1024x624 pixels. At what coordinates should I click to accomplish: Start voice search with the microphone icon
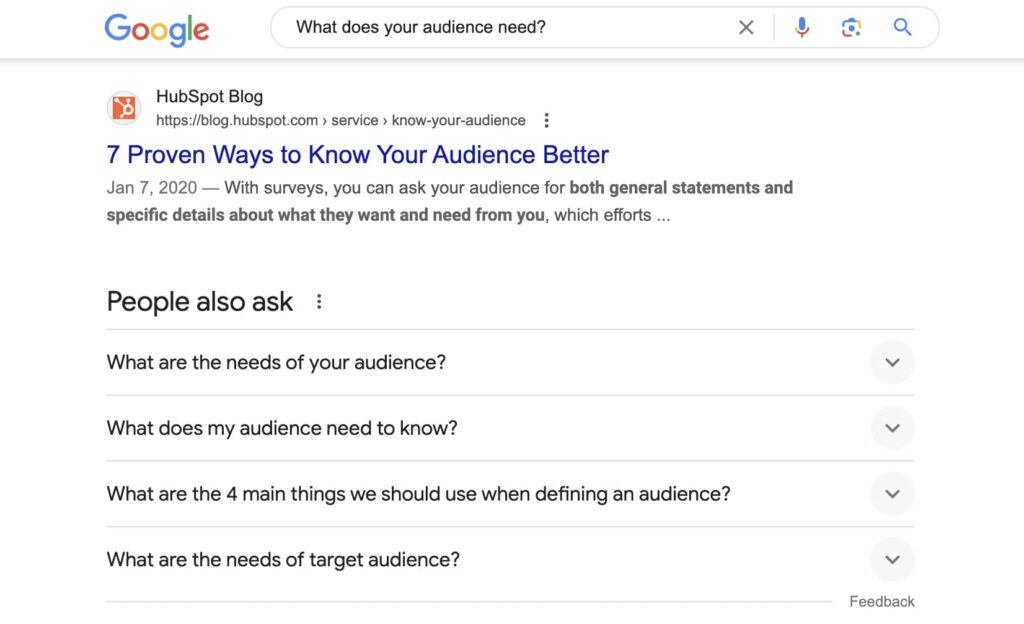coord(802,27)
